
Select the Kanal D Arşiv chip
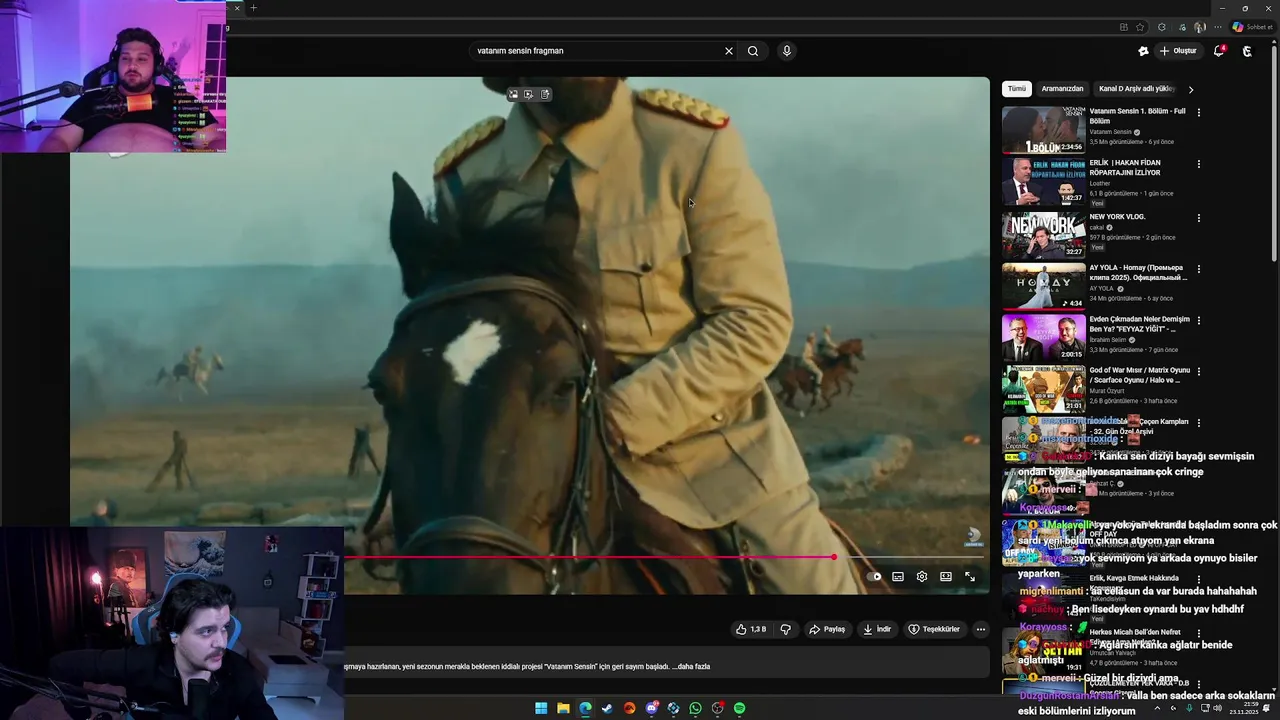click(1136, 89)
